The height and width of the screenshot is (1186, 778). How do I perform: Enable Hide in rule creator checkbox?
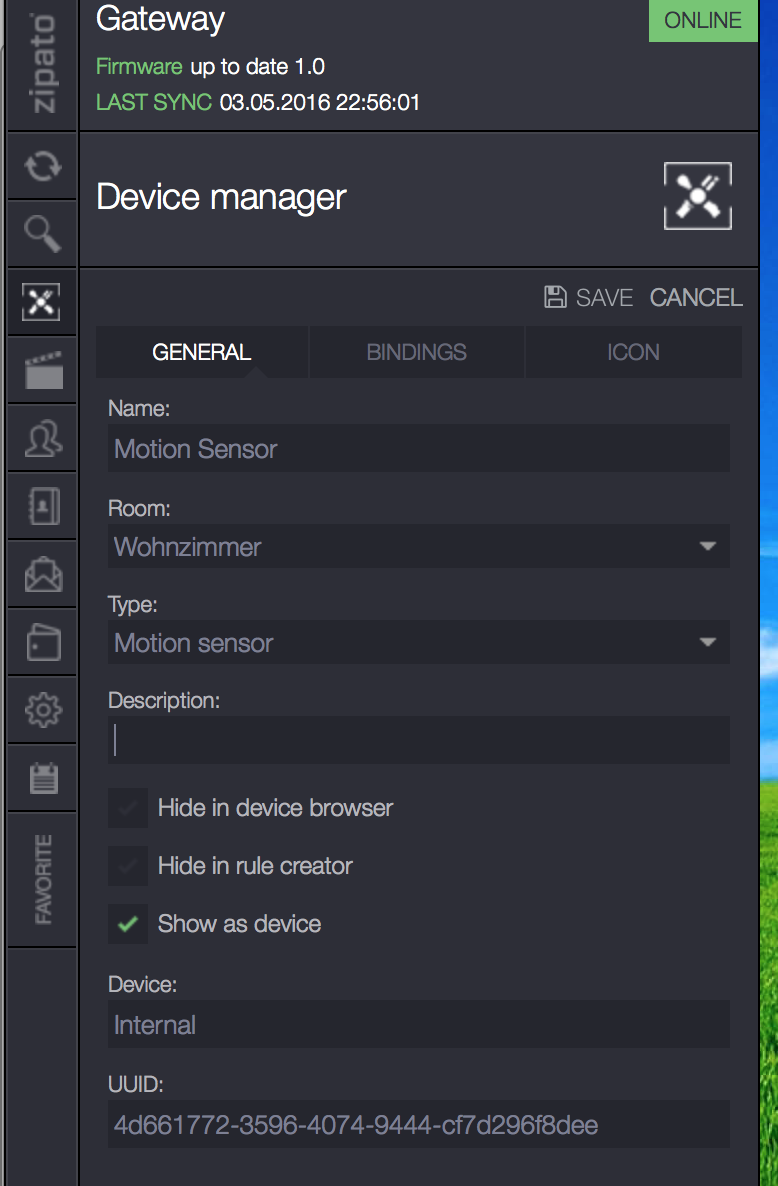127,866
